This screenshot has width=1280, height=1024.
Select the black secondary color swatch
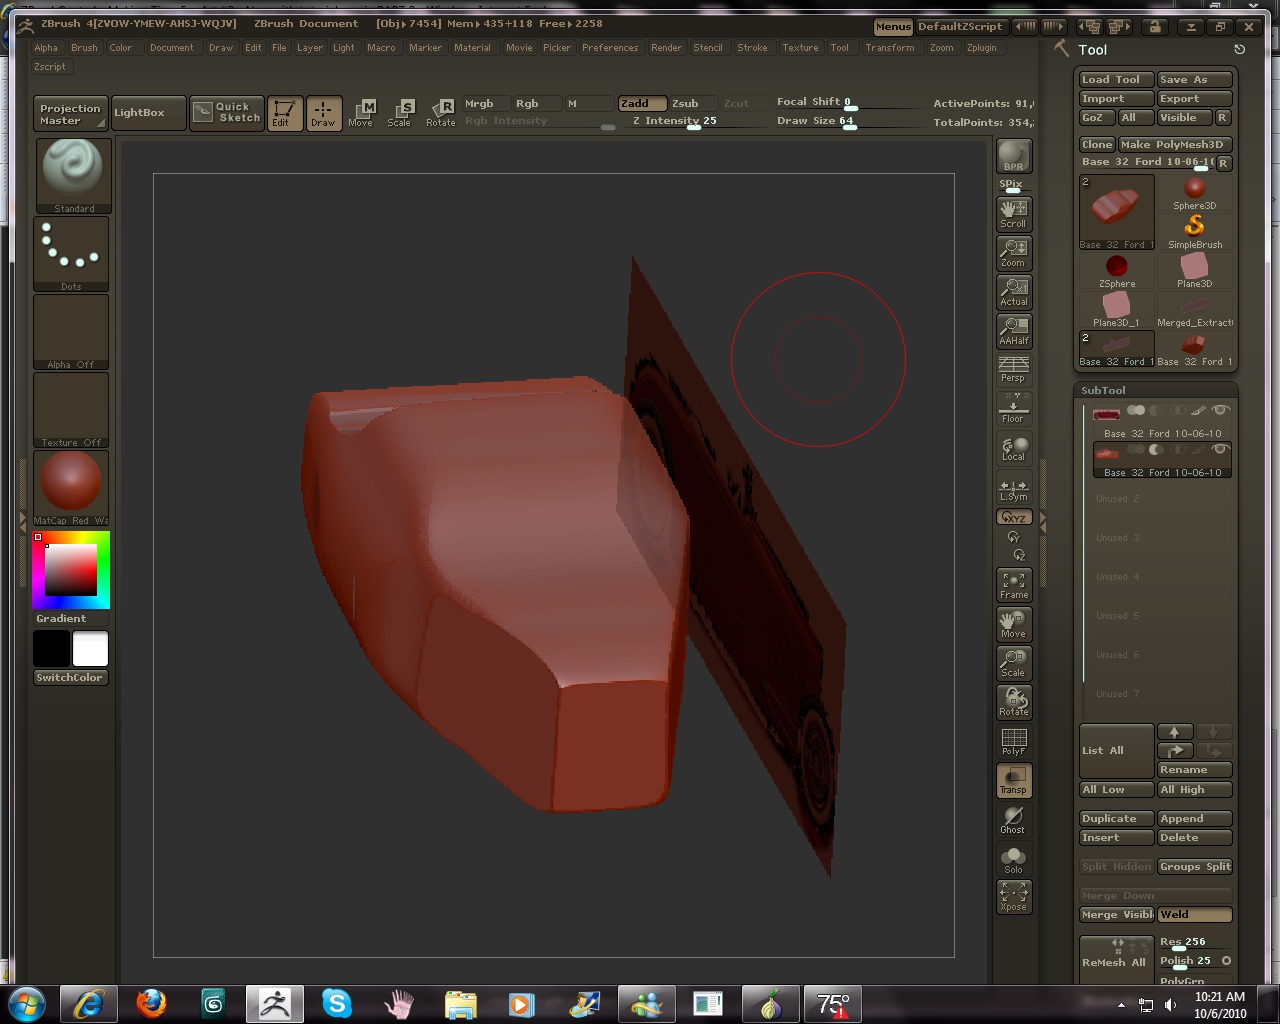click(51, 649)
